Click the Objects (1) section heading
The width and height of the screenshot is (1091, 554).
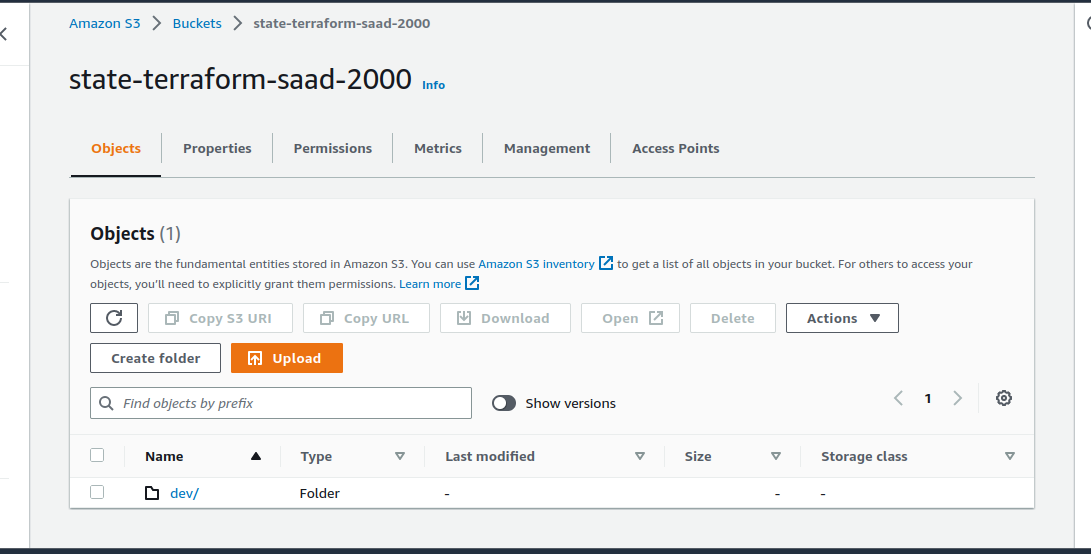(136, 234)
